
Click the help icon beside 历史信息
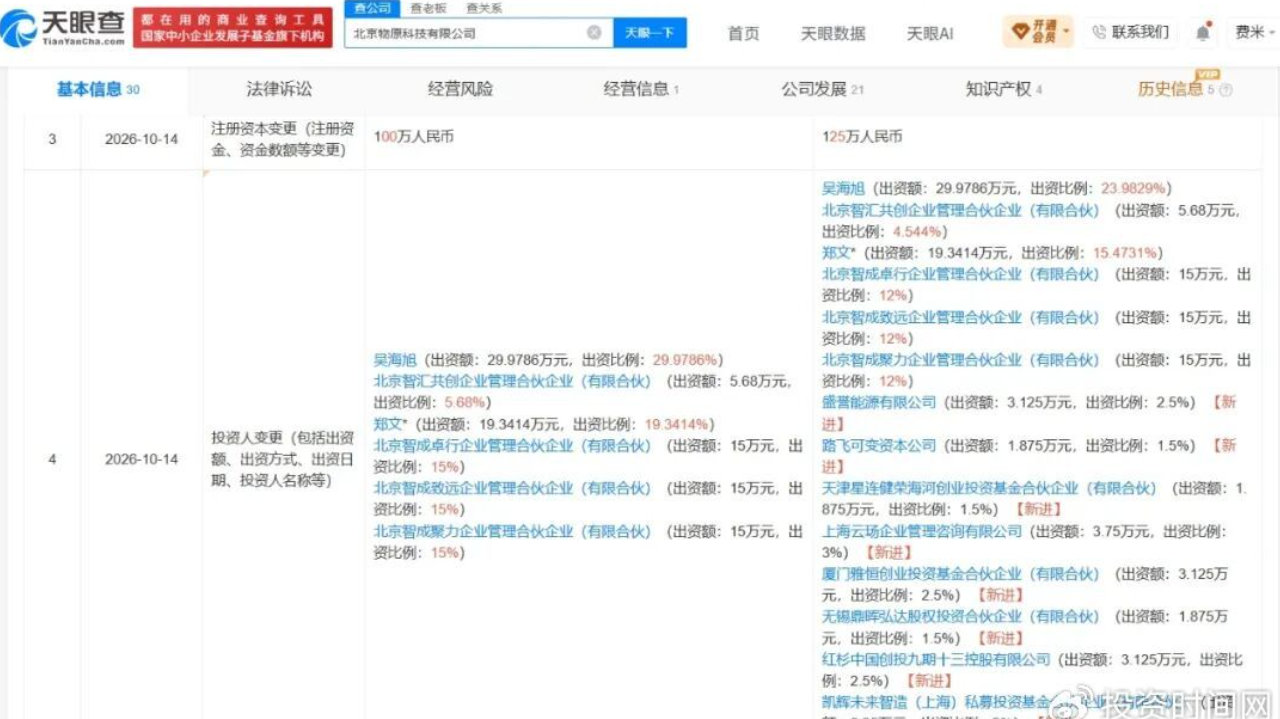coord(1227,90)
